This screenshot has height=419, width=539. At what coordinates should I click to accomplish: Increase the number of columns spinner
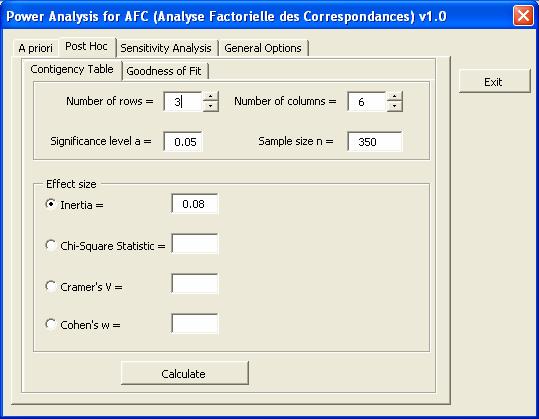point(395,97)
